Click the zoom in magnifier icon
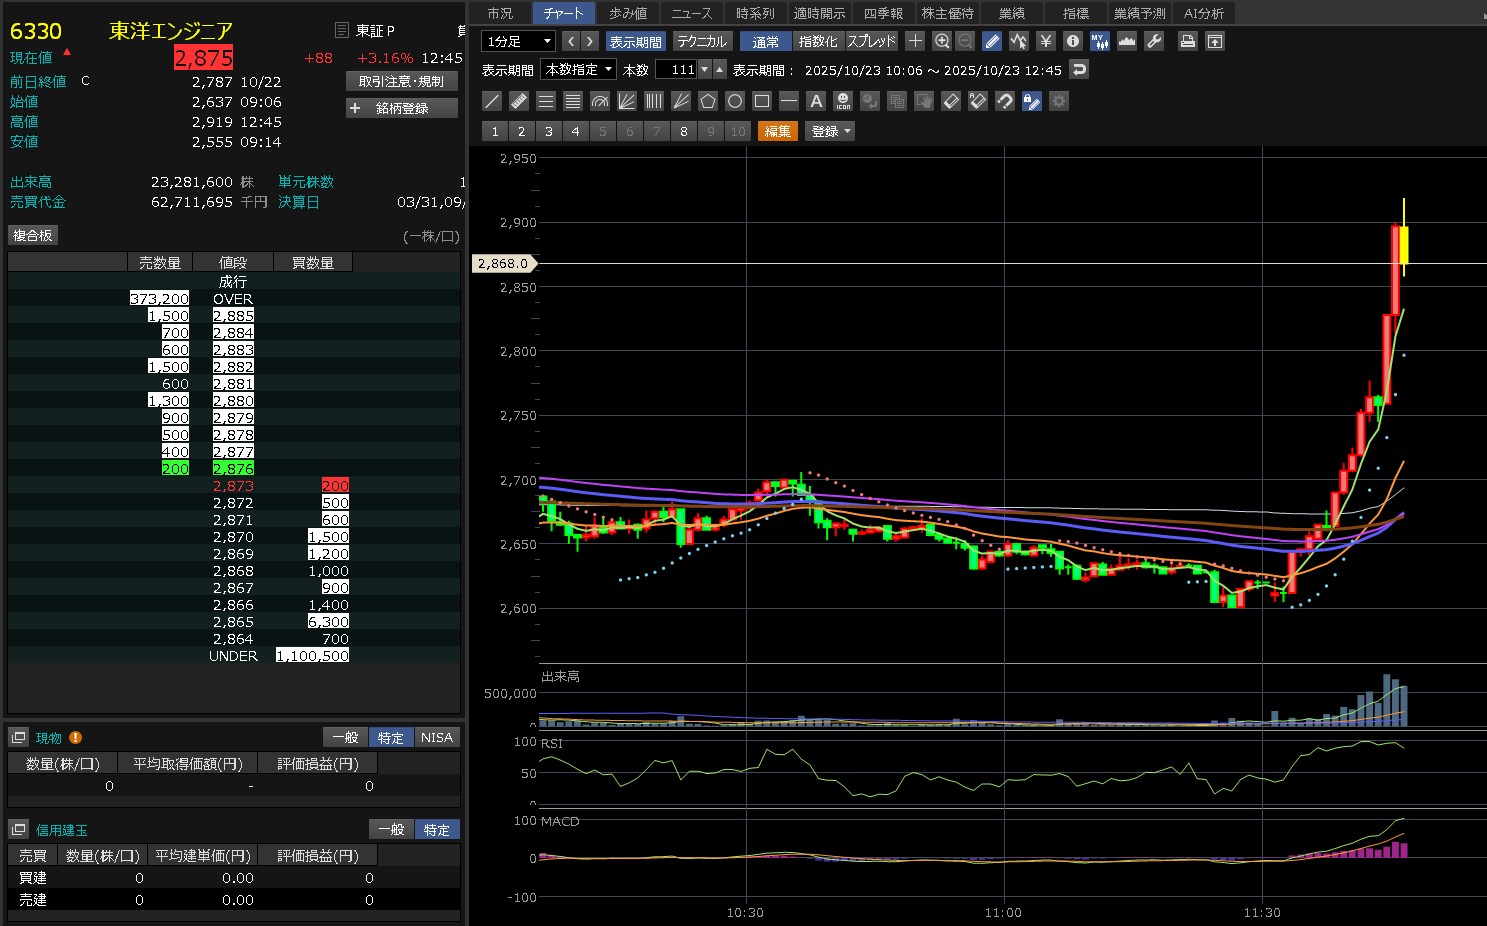Screen dimensions: 1487x926 (x=941, y=41)
